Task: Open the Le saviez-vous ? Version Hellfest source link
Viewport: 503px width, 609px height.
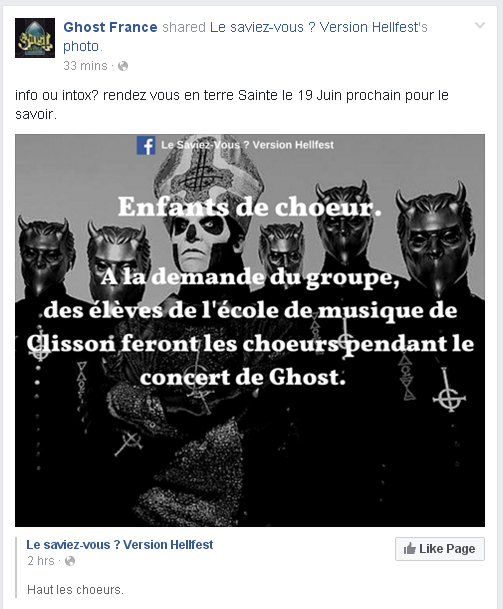Action: pyautogui.click(x=120, y=545)
